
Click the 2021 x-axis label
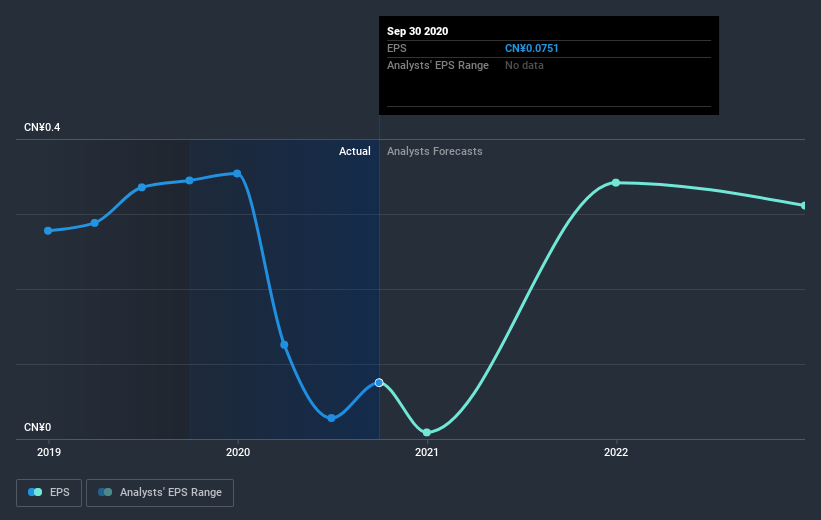click(427, 452)
